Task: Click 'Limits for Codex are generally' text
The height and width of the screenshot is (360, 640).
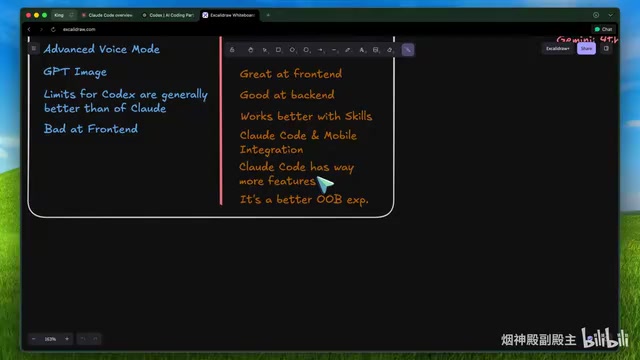Action: pos(126,94)
